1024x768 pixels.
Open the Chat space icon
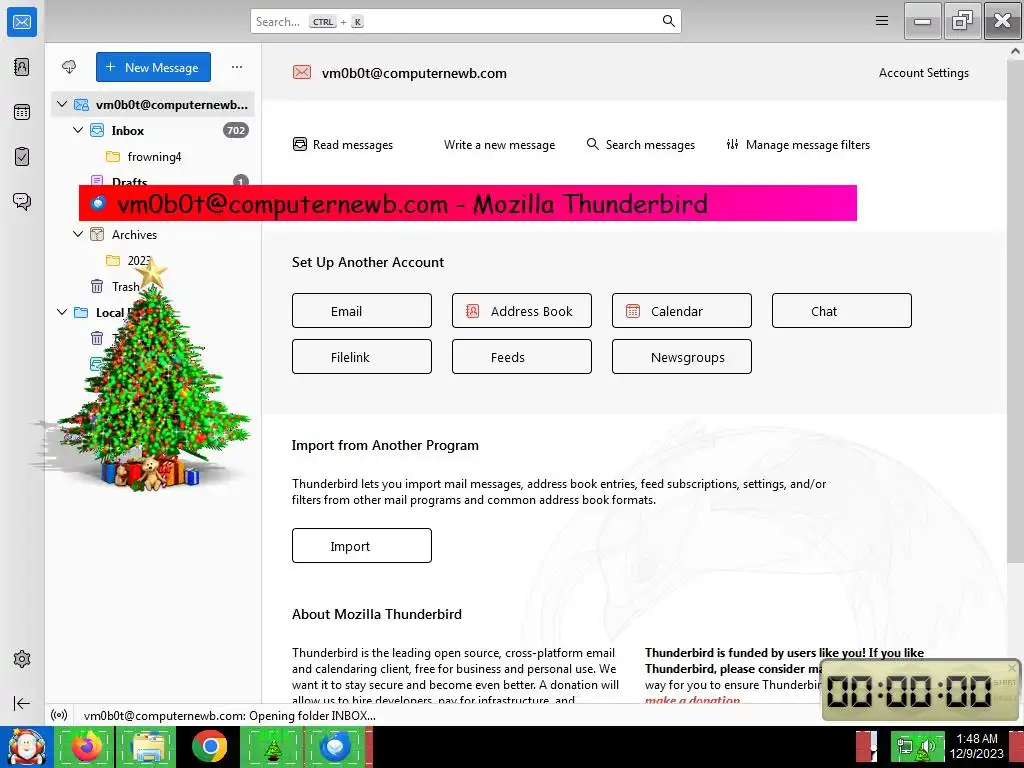(22, 201)
